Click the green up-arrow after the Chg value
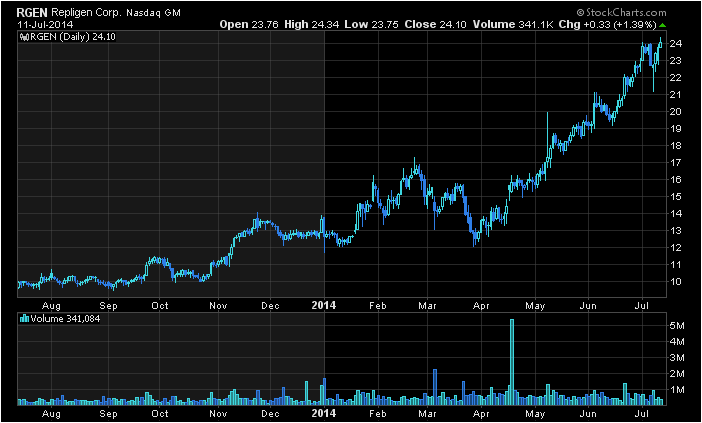This screenshot has height=423, width=702. [x=662, y=25]
